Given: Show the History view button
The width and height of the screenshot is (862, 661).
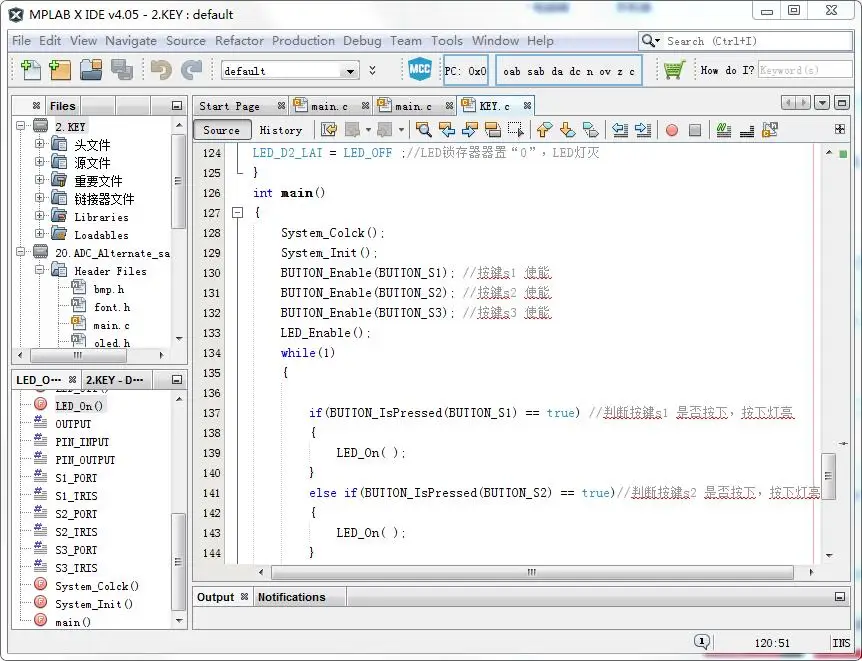Looking at the screenshot, I should click(x=280, y=130).
